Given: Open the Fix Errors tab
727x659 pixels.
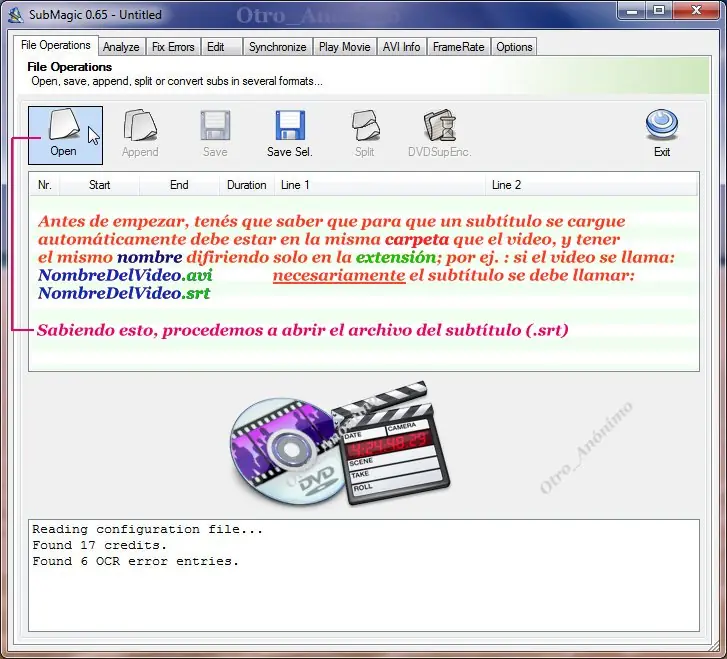Looking at the screenshot, I should pos(173,47).
